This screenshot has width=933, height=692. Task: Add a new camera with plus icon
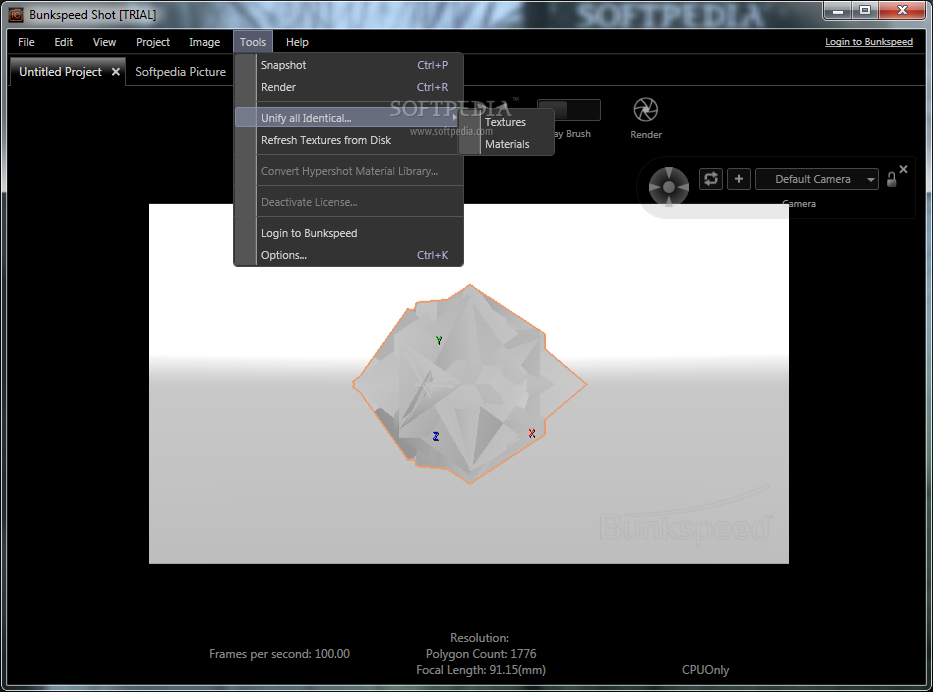tap(738, 179)
